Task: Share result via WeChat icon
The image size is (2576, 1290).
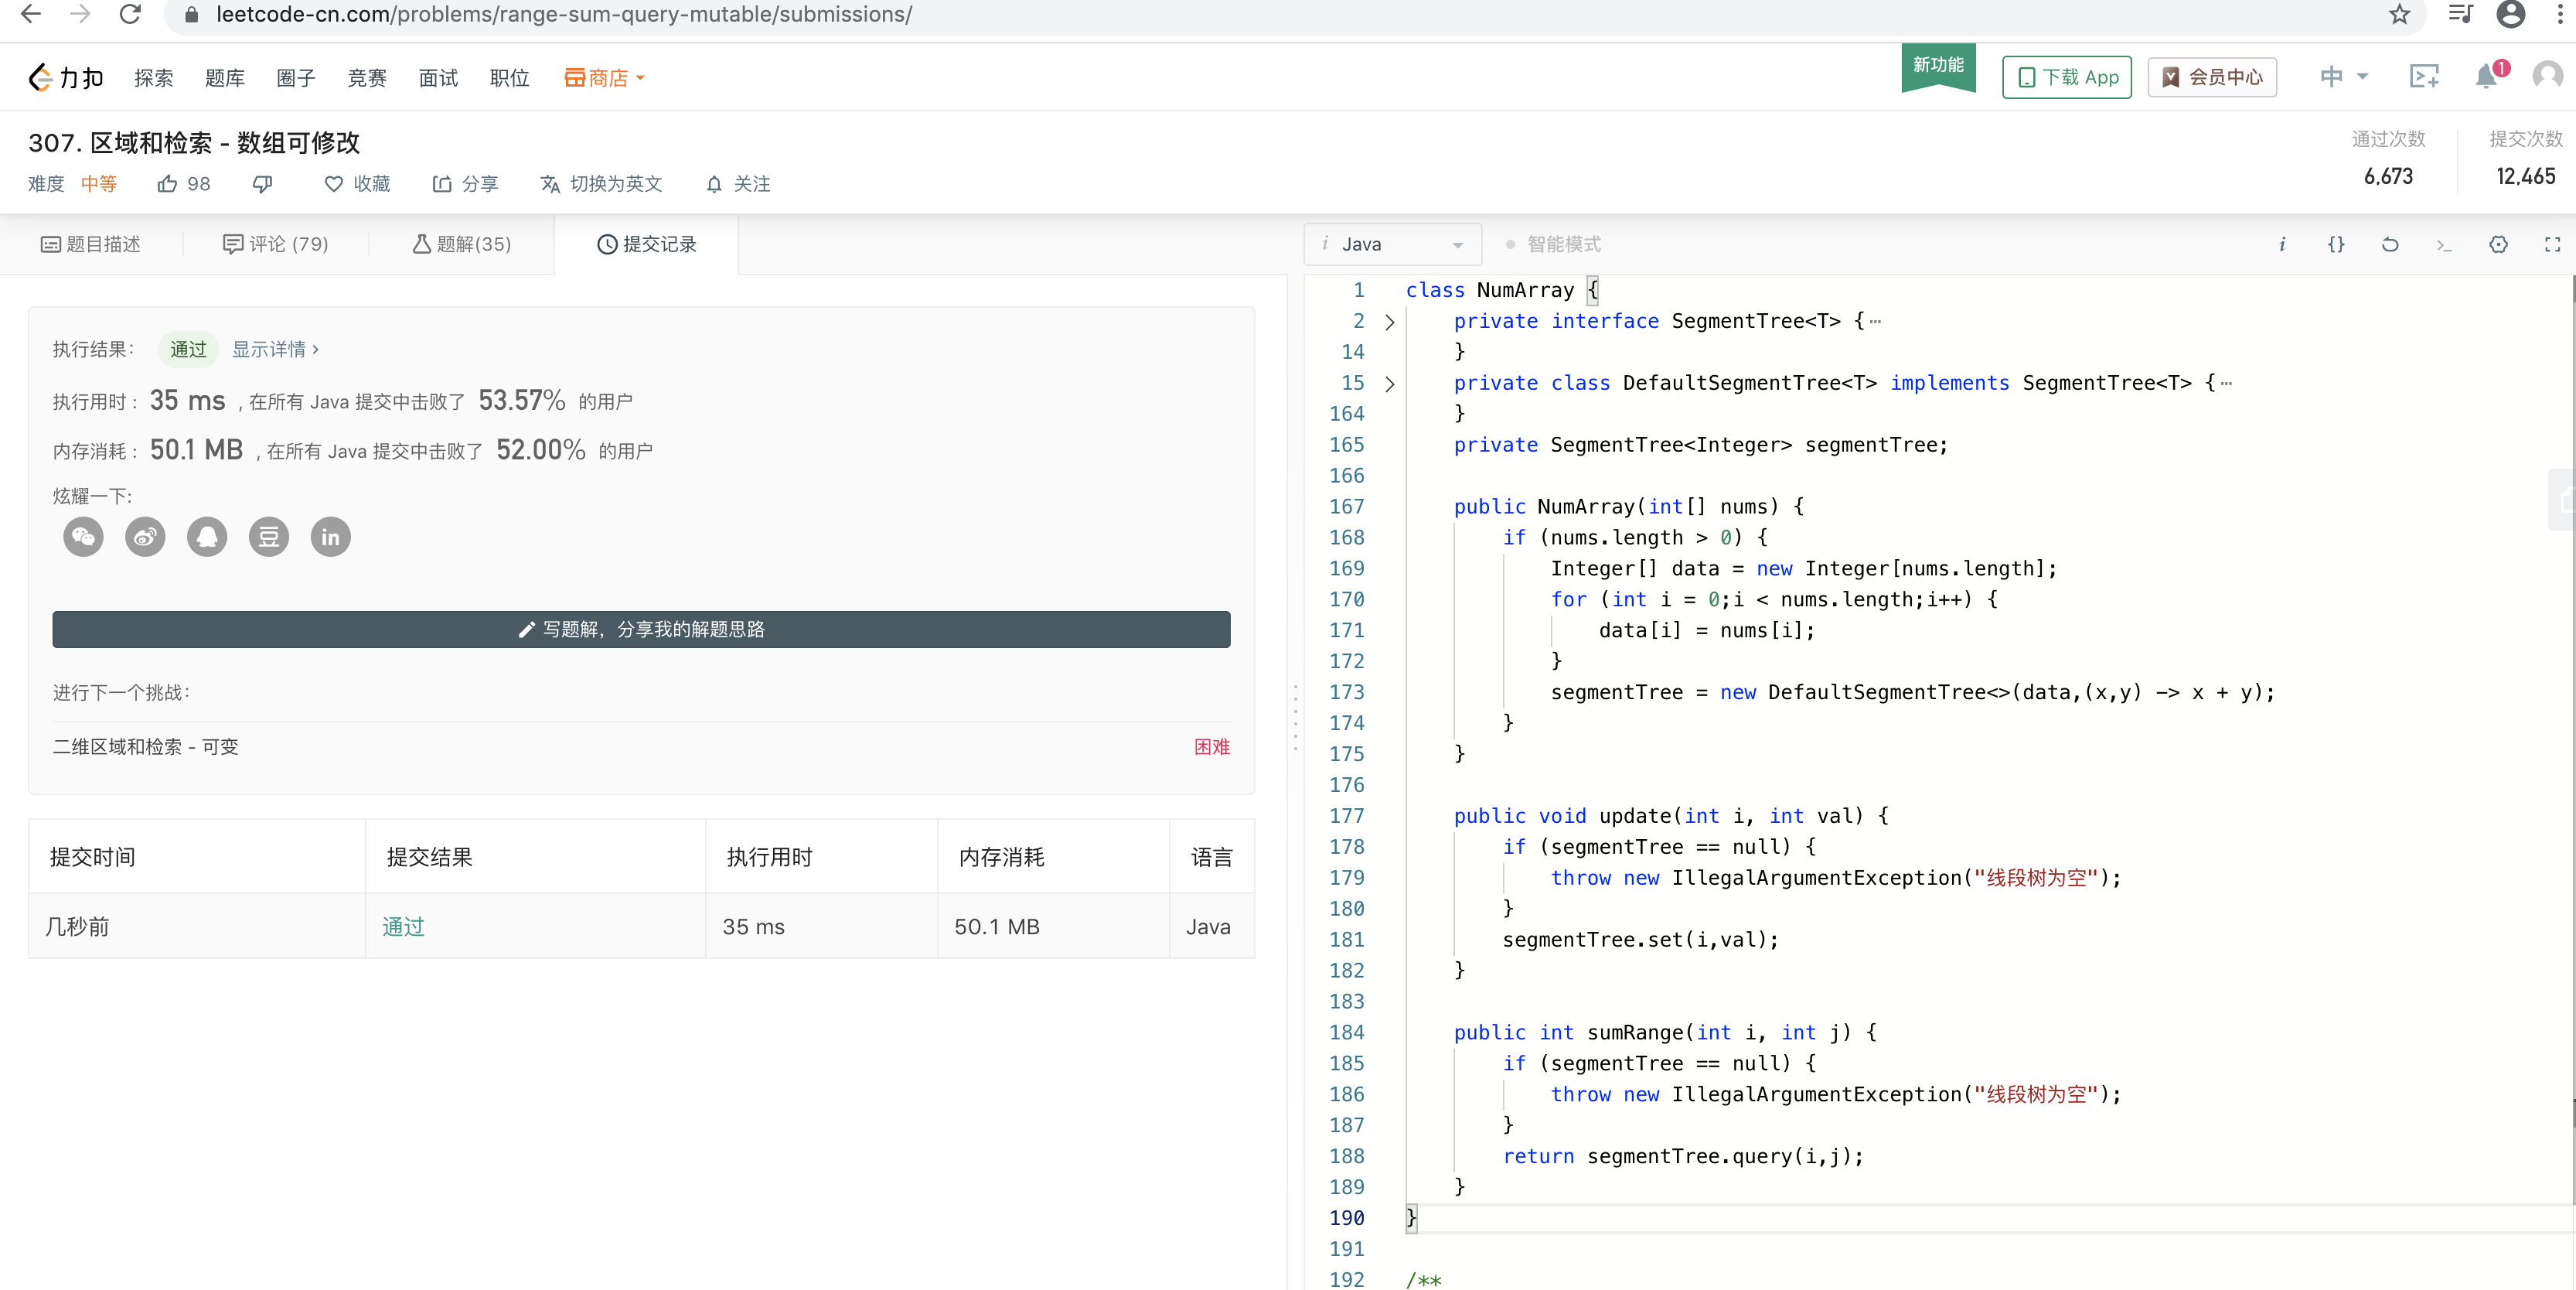Action: 83,537
